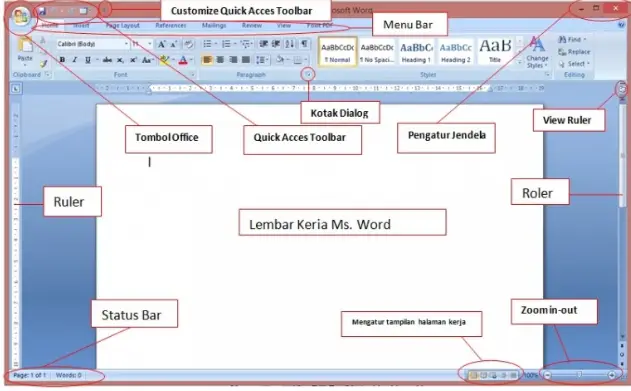The image size is (631, 391).
Task: Open the Customize Quick Access Toolbar dropdown
Action: point(105,10)
